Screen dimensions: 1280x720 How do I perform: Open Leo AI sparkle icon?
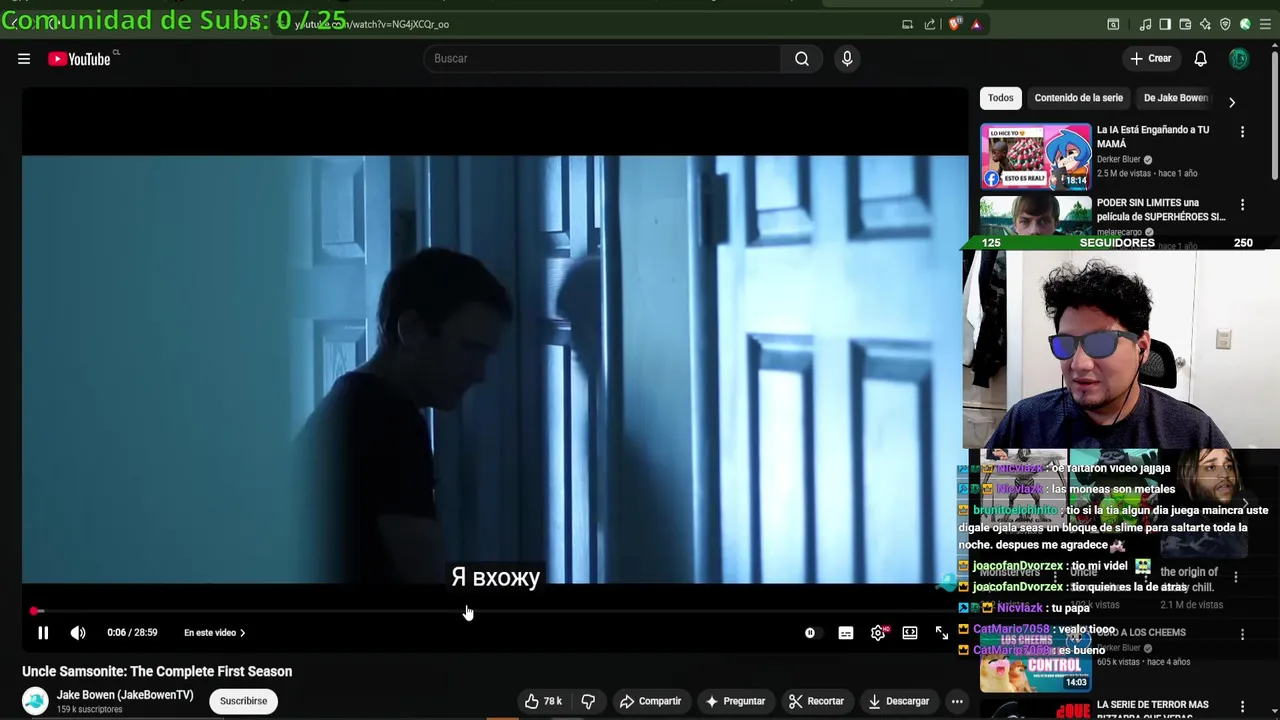tap(1205, 24)
